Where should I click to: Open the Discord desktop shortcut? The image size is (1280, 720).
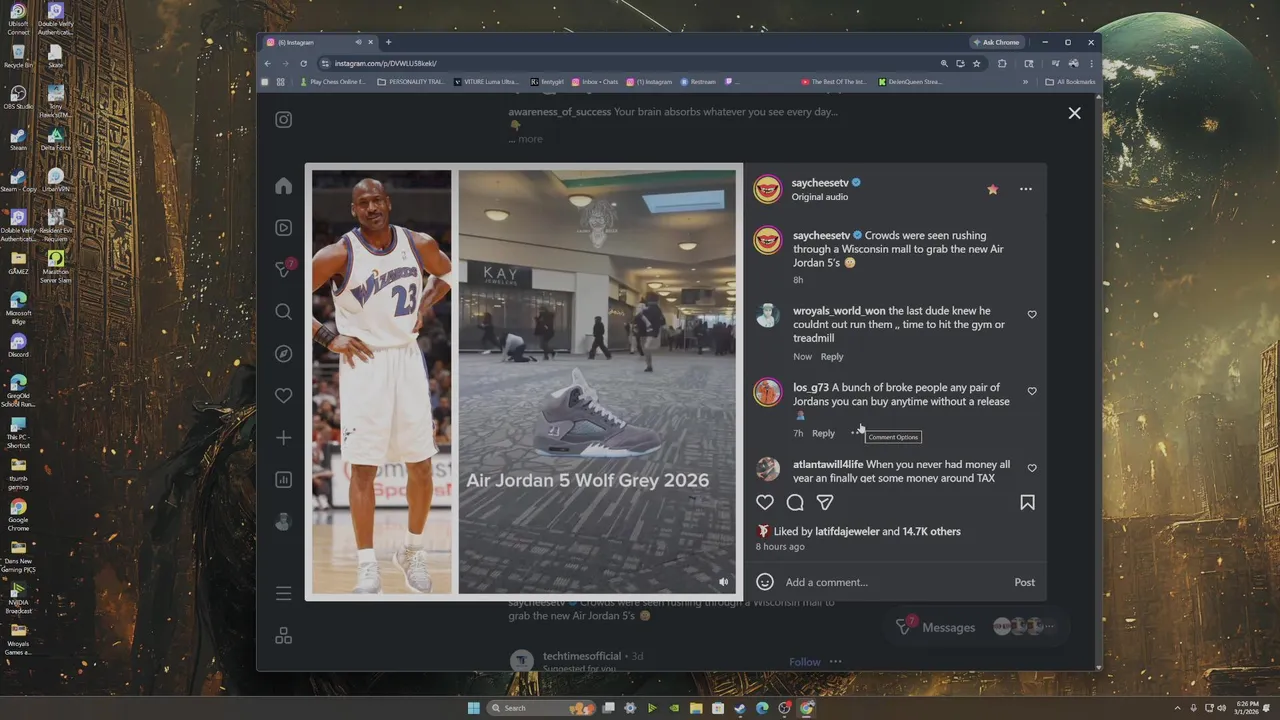pyautogui.click(x=18, y=345)
